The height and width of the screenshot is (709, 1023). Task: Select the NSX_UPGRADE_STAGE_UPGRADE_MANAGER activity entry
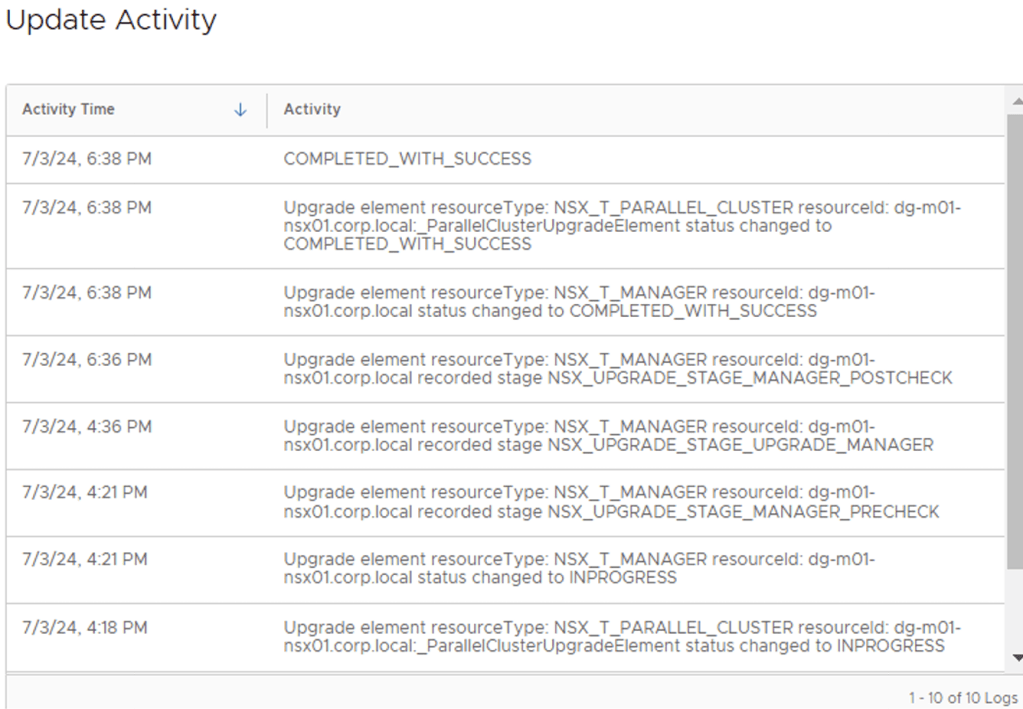click(x=608, y=436)
